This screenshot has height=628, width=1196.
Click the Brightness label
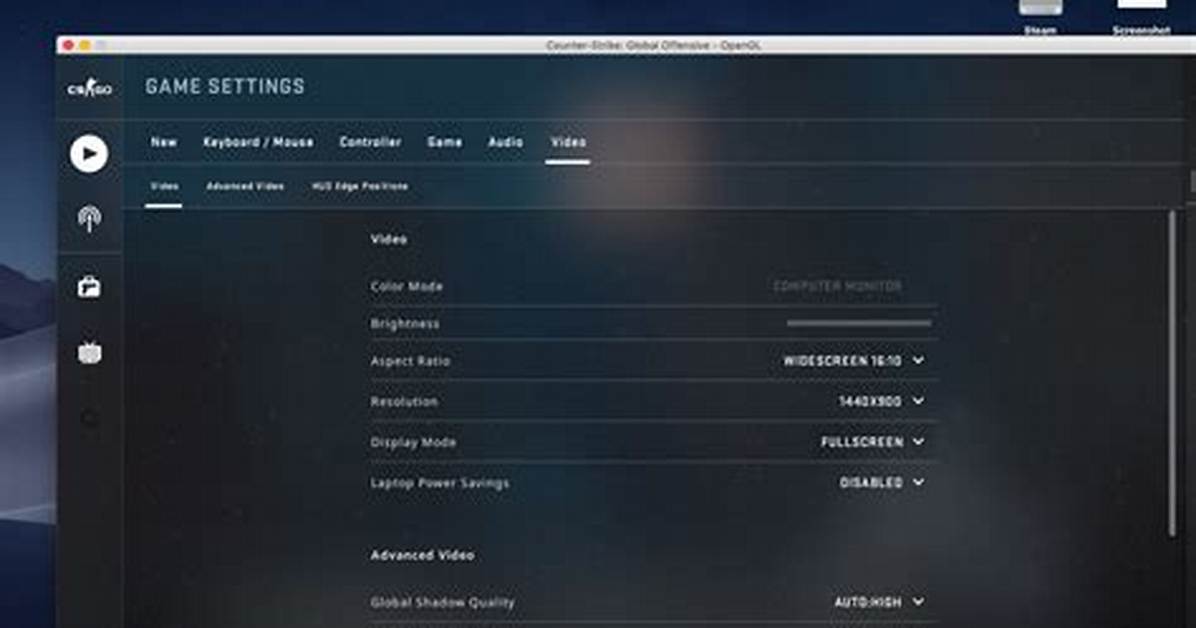coord(404,324)
